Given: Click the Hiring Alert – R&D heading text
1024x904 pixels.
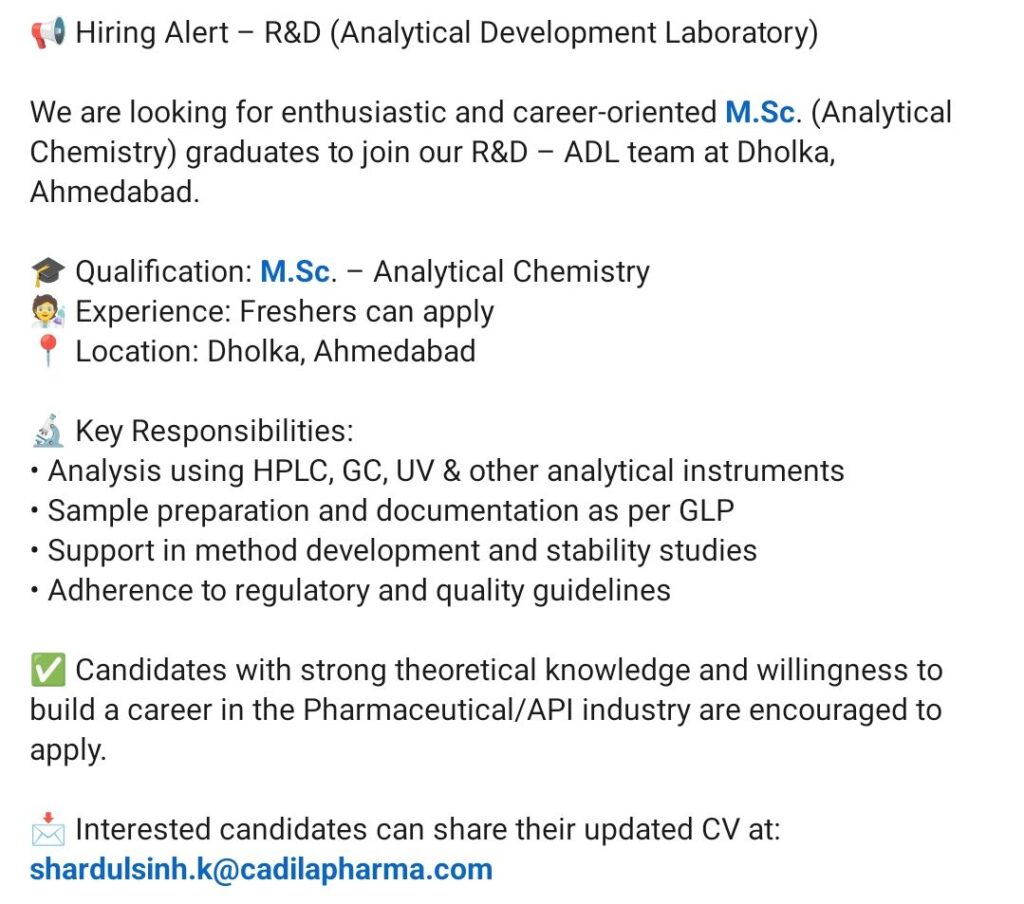Looking at the screenshot, I should pos(446,34).
